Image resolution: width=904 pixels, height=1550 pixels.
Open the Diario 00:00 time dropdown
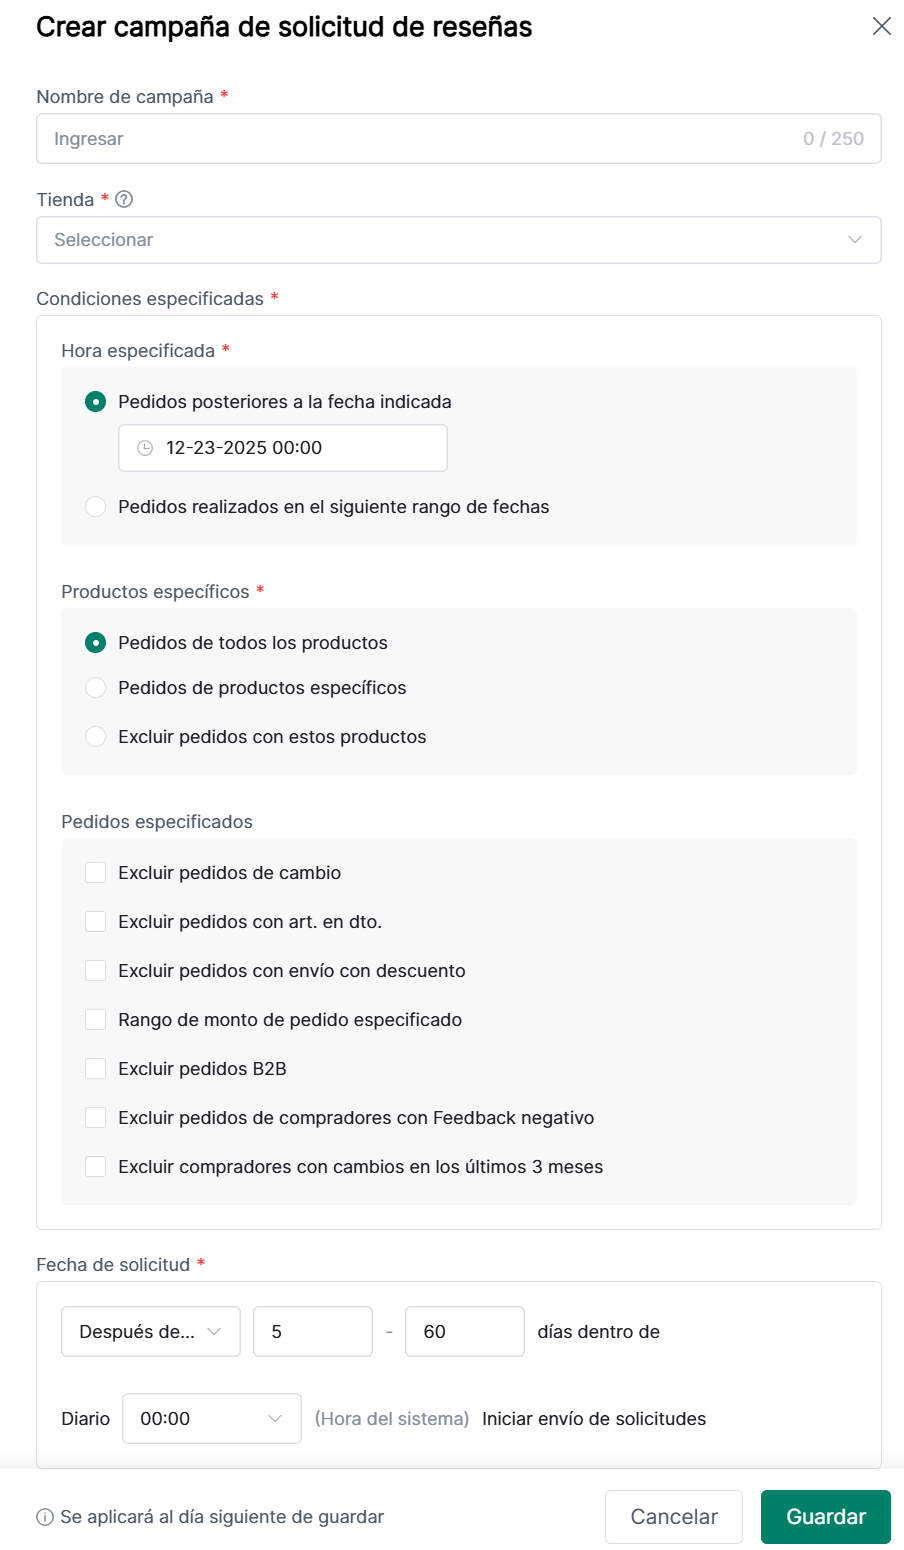point(211,1419)
